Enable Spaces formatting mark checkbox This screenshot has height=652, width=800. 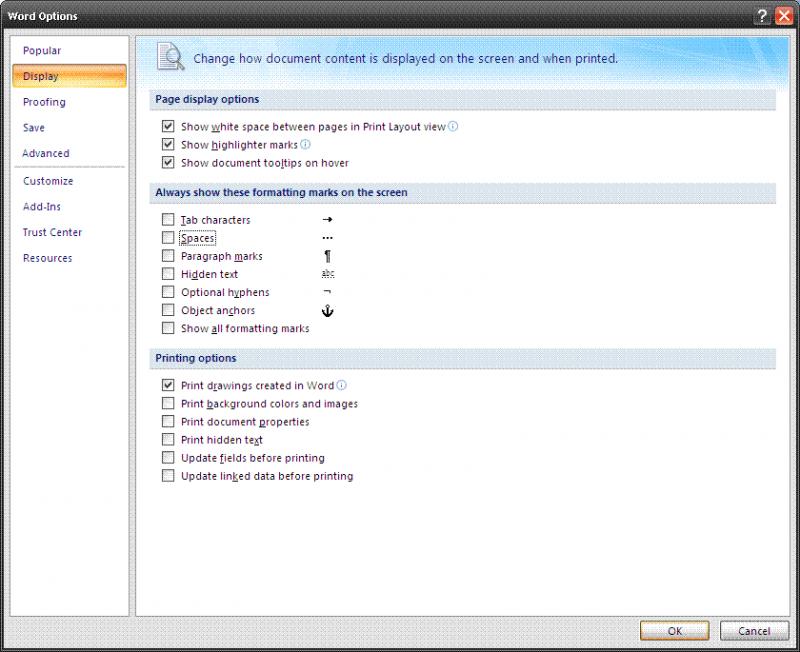click(x=168, y=238)
